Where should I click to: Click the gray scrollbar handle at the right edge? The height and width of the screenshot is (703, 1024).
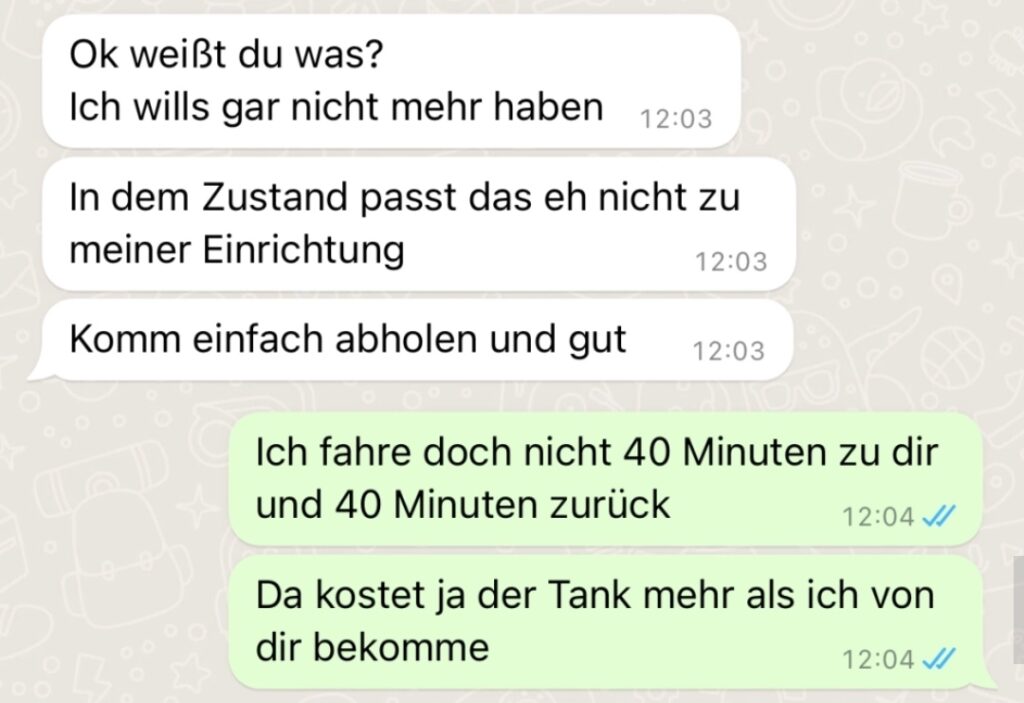pos(1019,608)
